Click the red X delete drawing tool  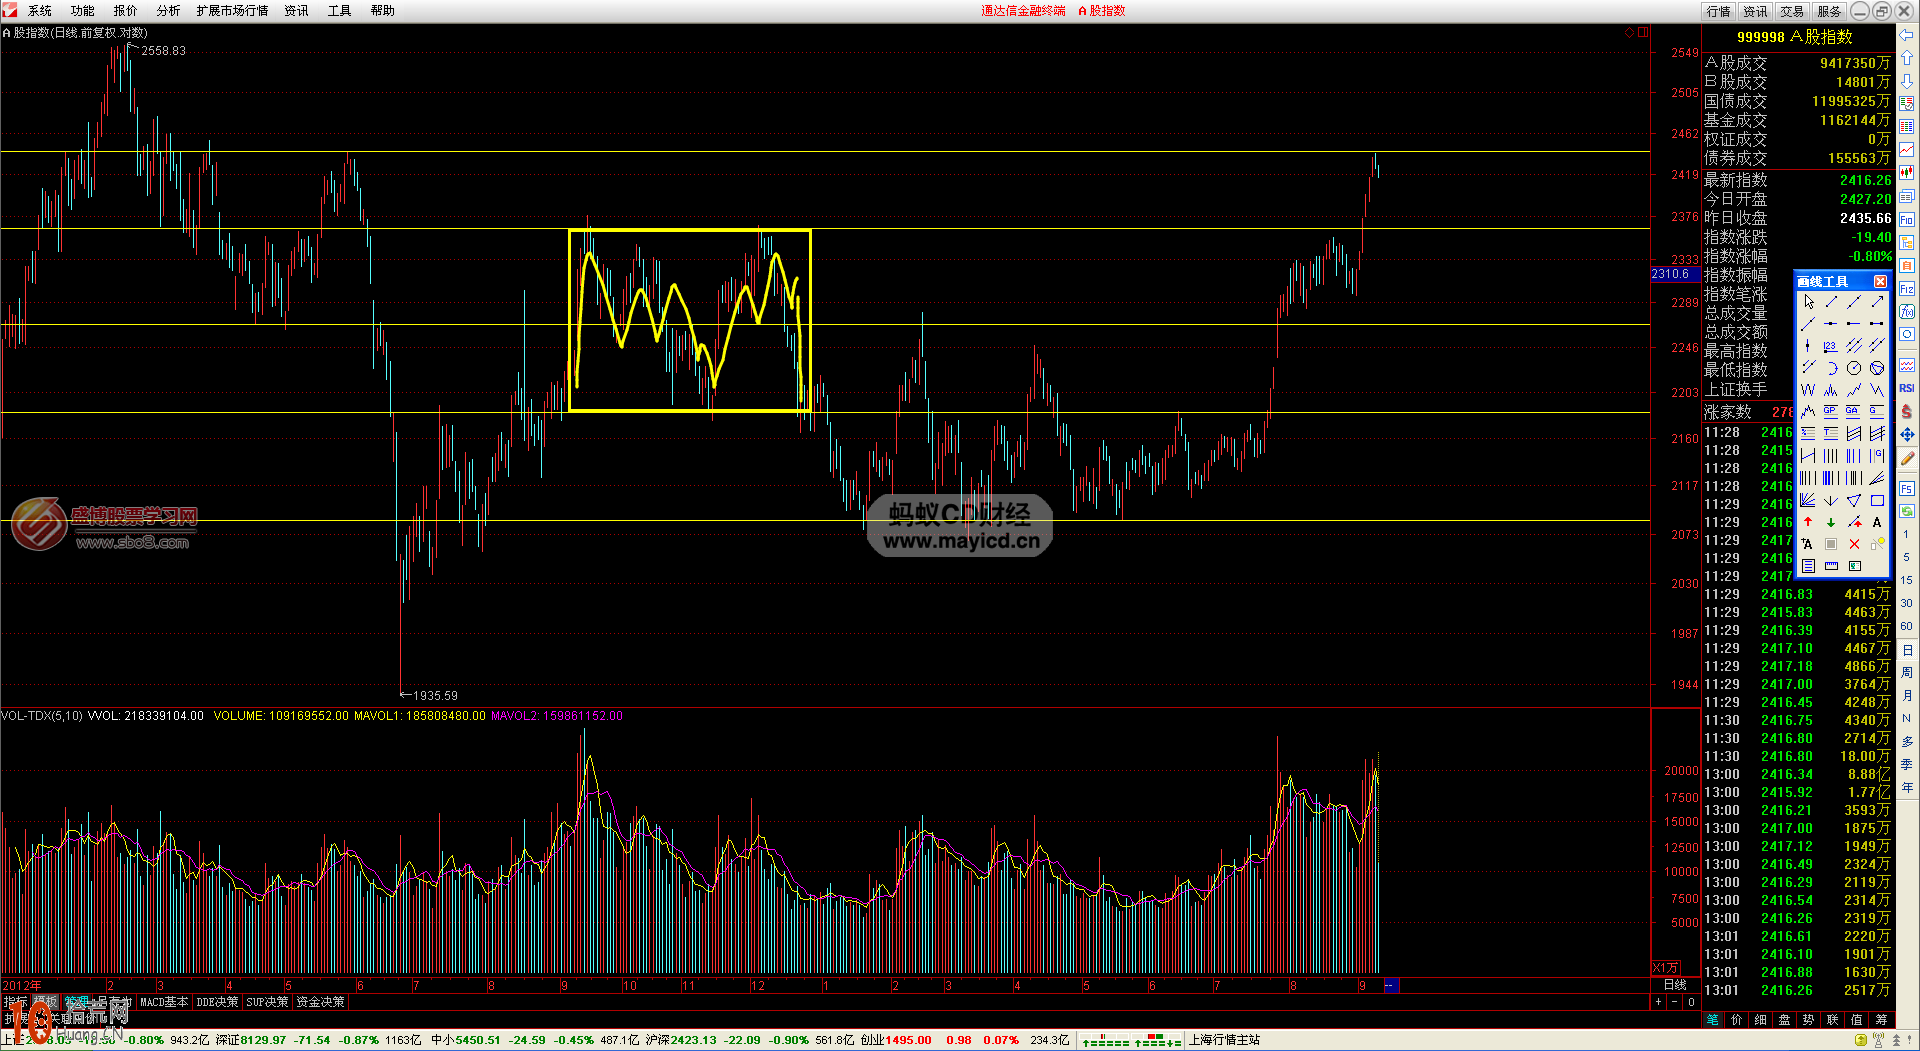pyautogui.click(x=1854, y=544)
